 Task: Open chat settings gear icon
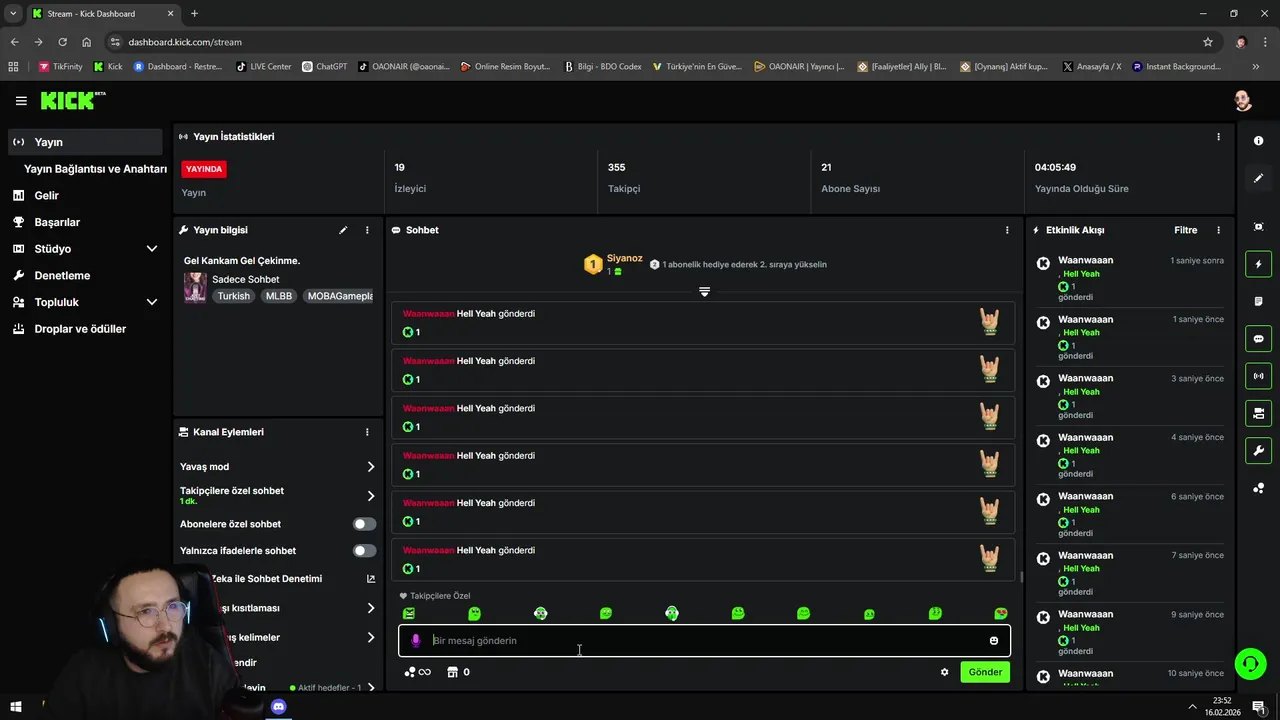(x=944, y=672)
